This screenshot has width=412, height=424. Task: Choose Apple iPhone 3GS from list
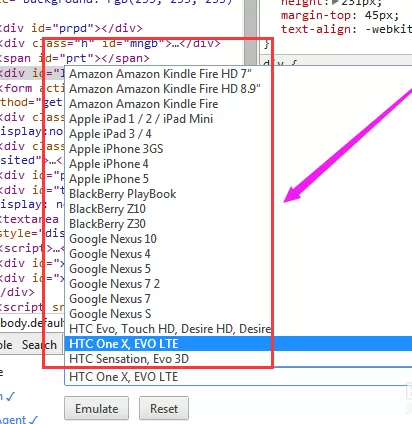click(x=238, y=149)
